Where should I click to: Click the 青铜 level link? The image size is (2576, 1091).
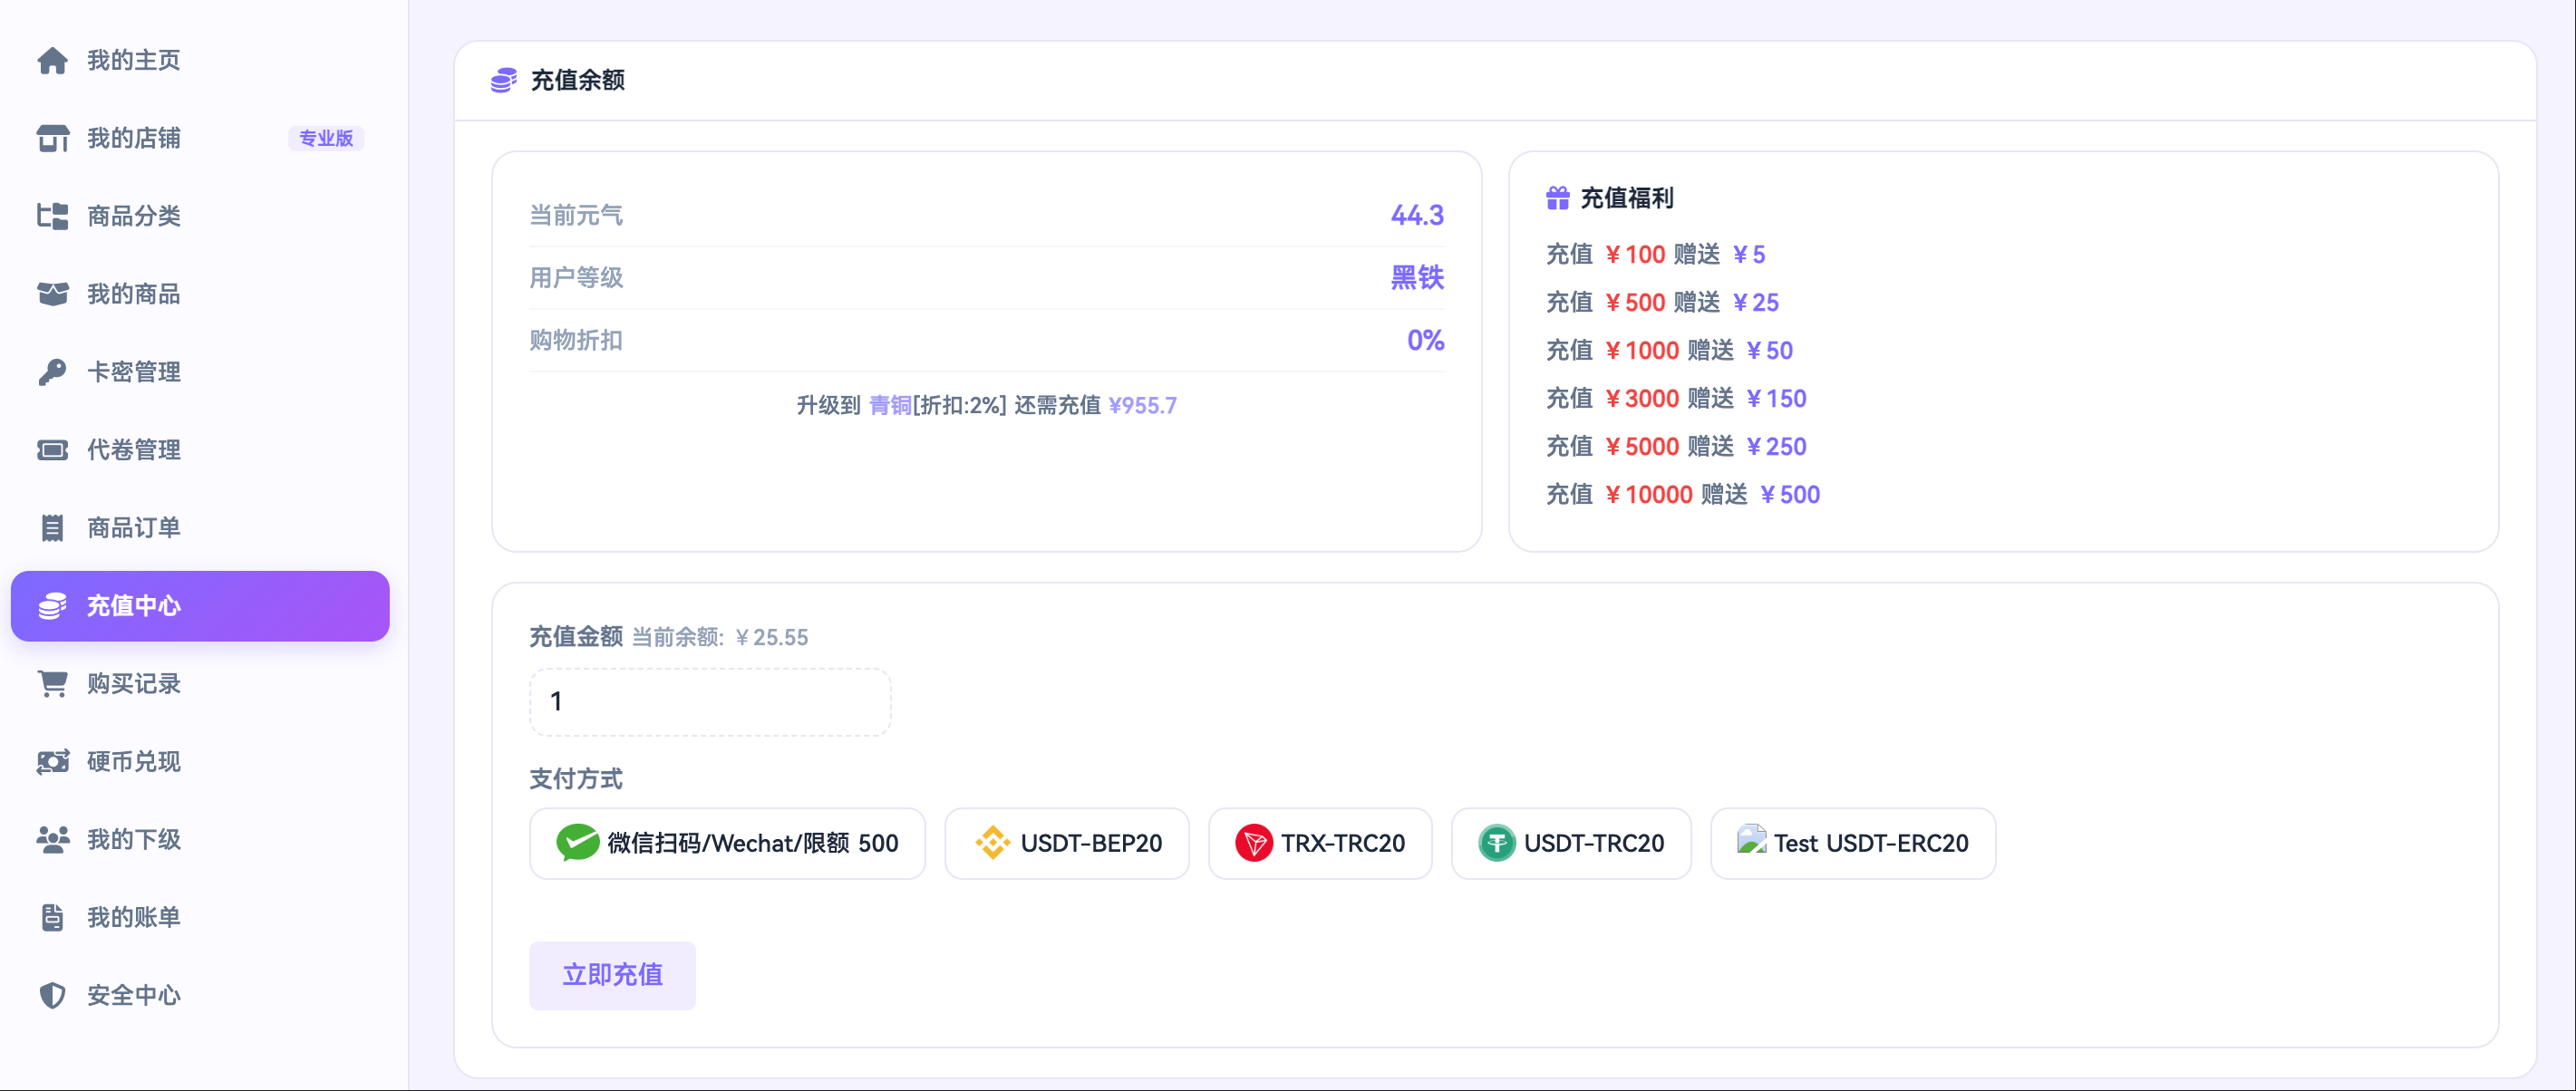[889, 405]
